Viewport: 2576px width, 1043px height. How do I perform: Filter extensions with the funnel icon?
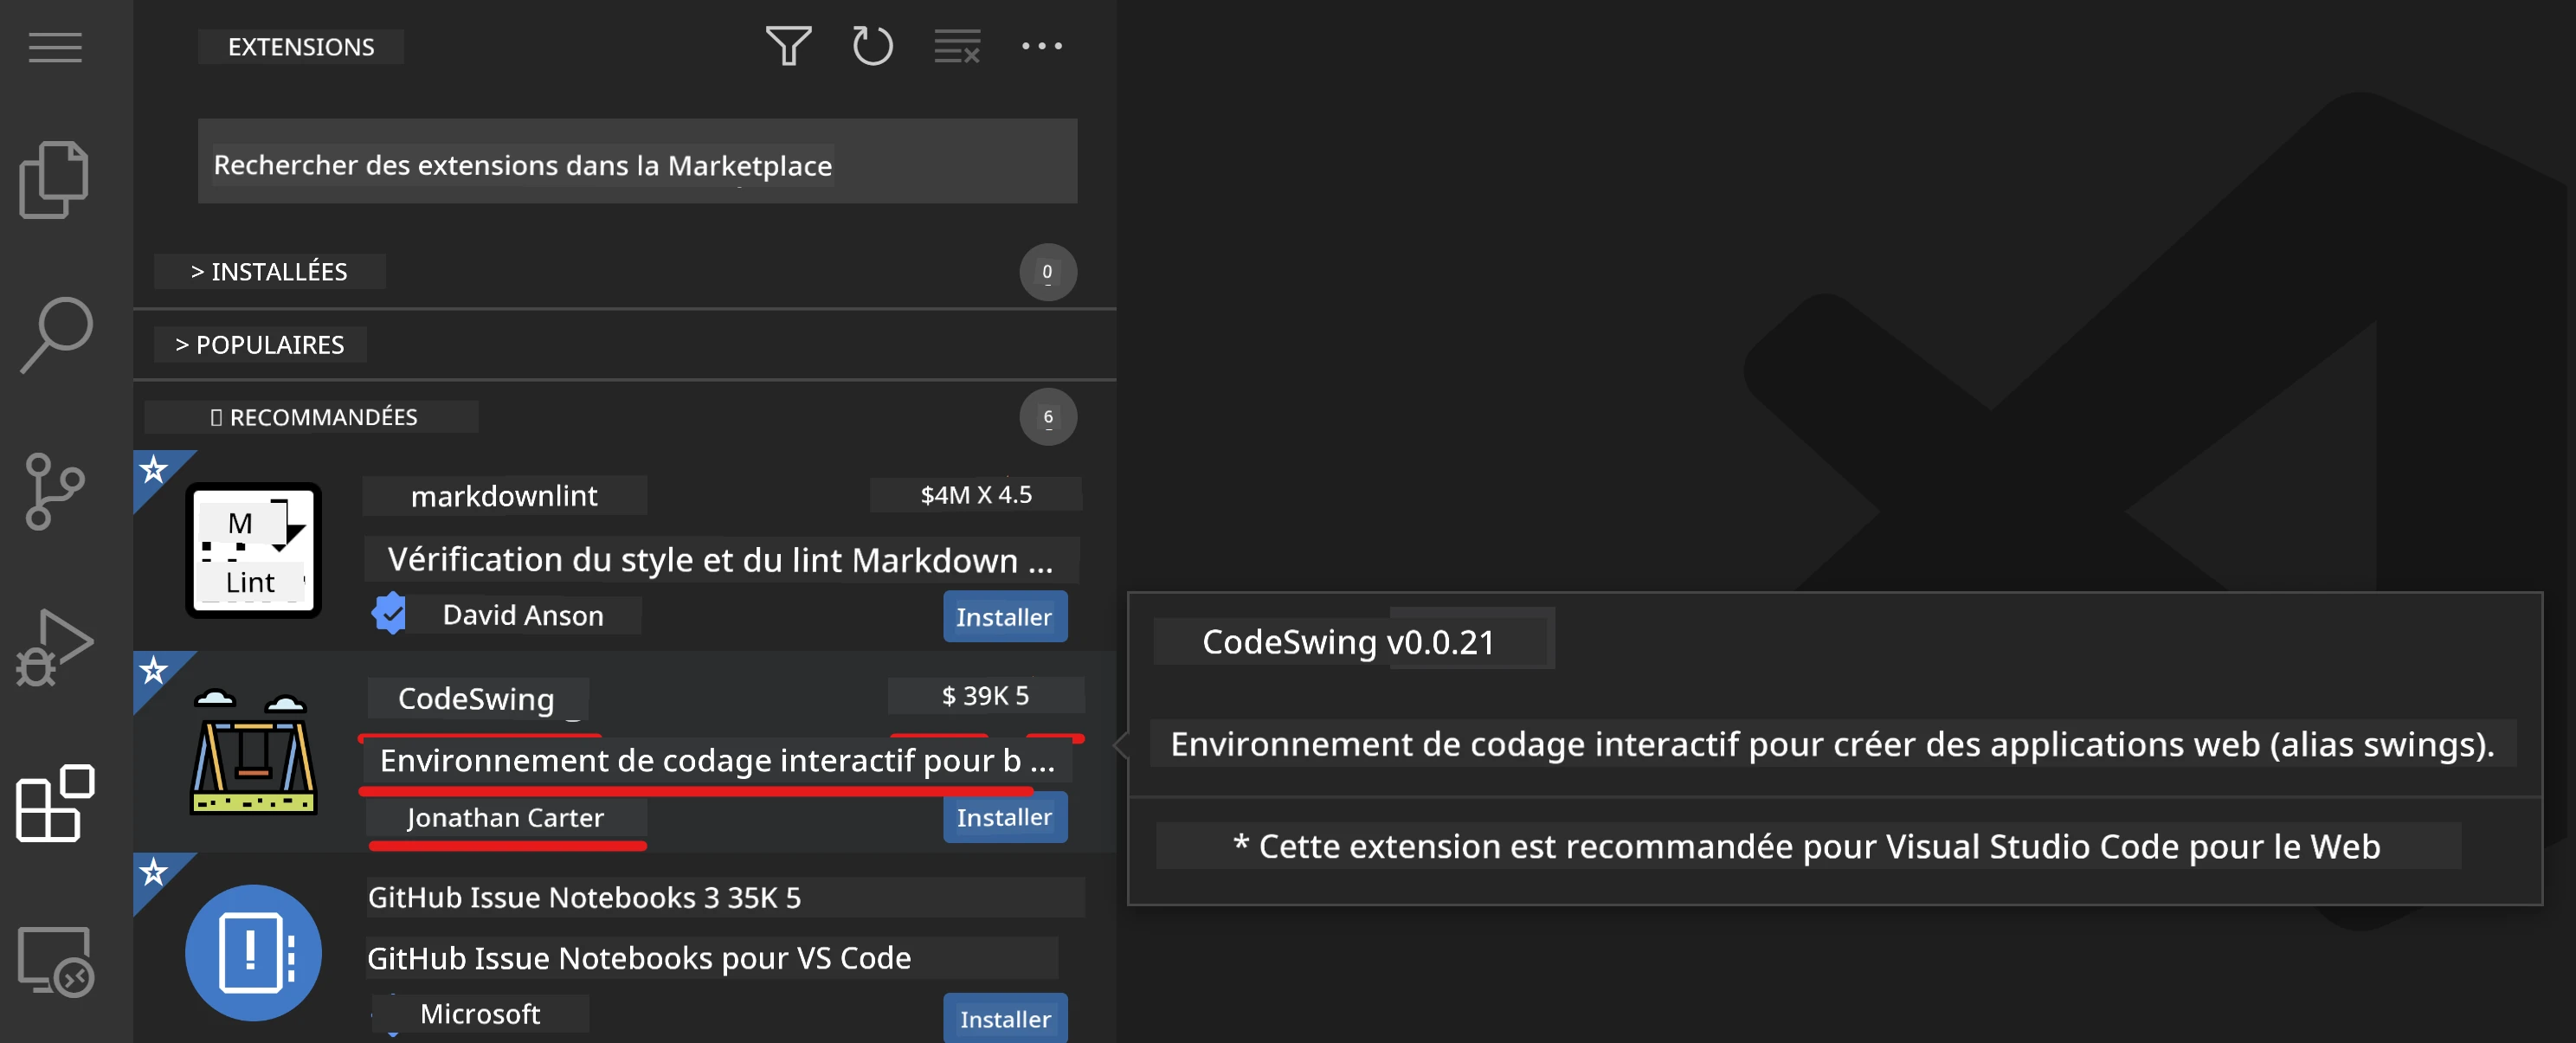[x=788, y=46]
